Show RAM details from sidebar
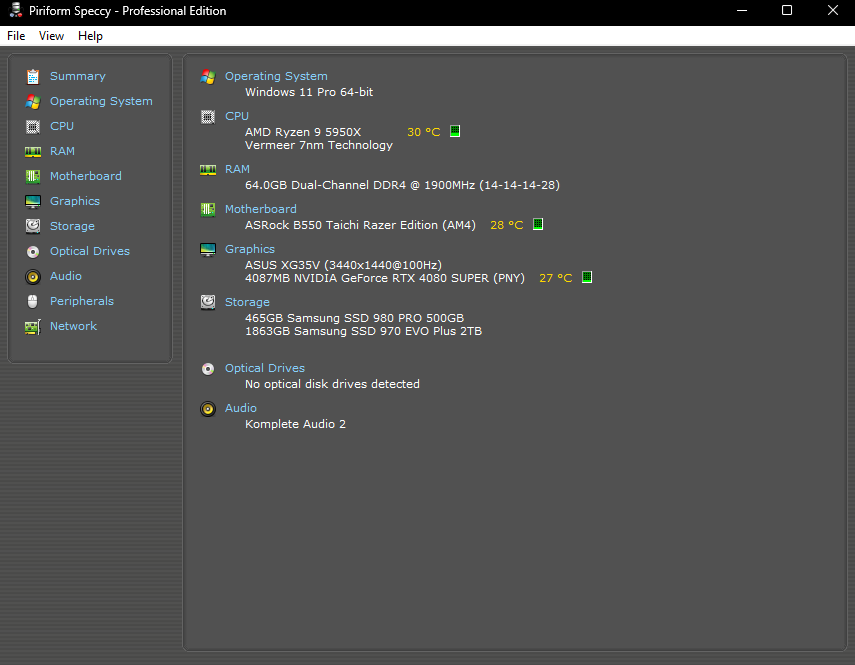This screenshot has width=855, height=665. point(62,151)
